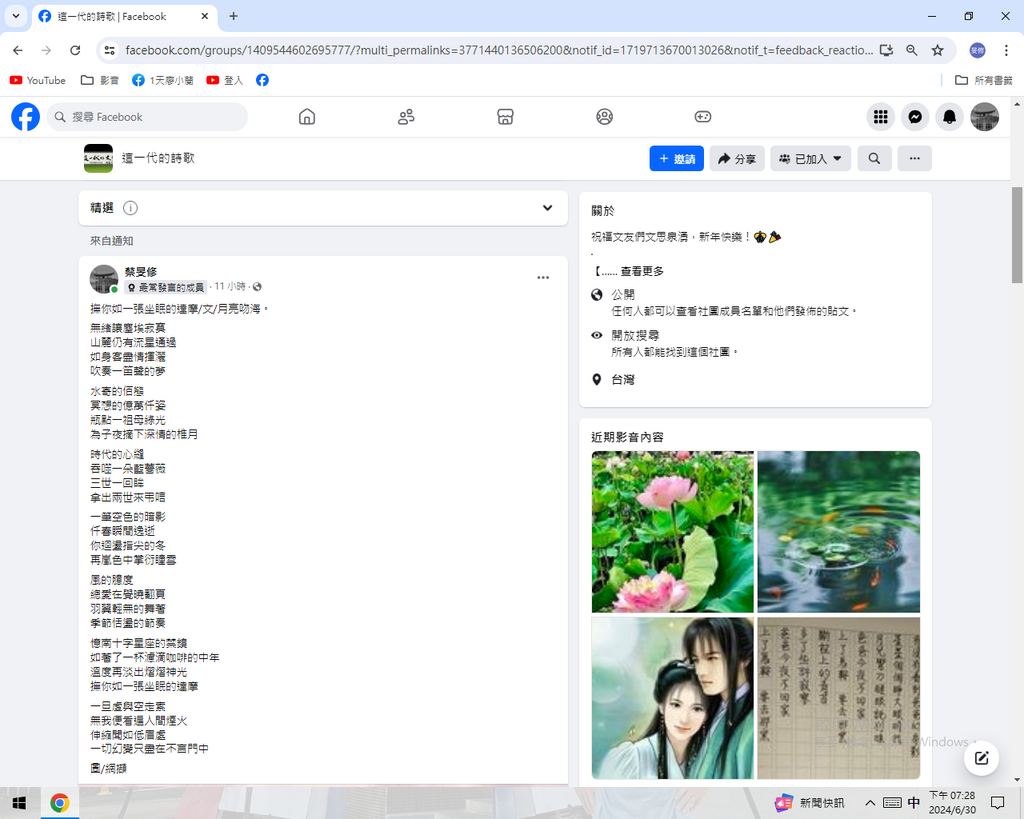
Task: Click 查看更多 in the About section
Action: point(642,271)
